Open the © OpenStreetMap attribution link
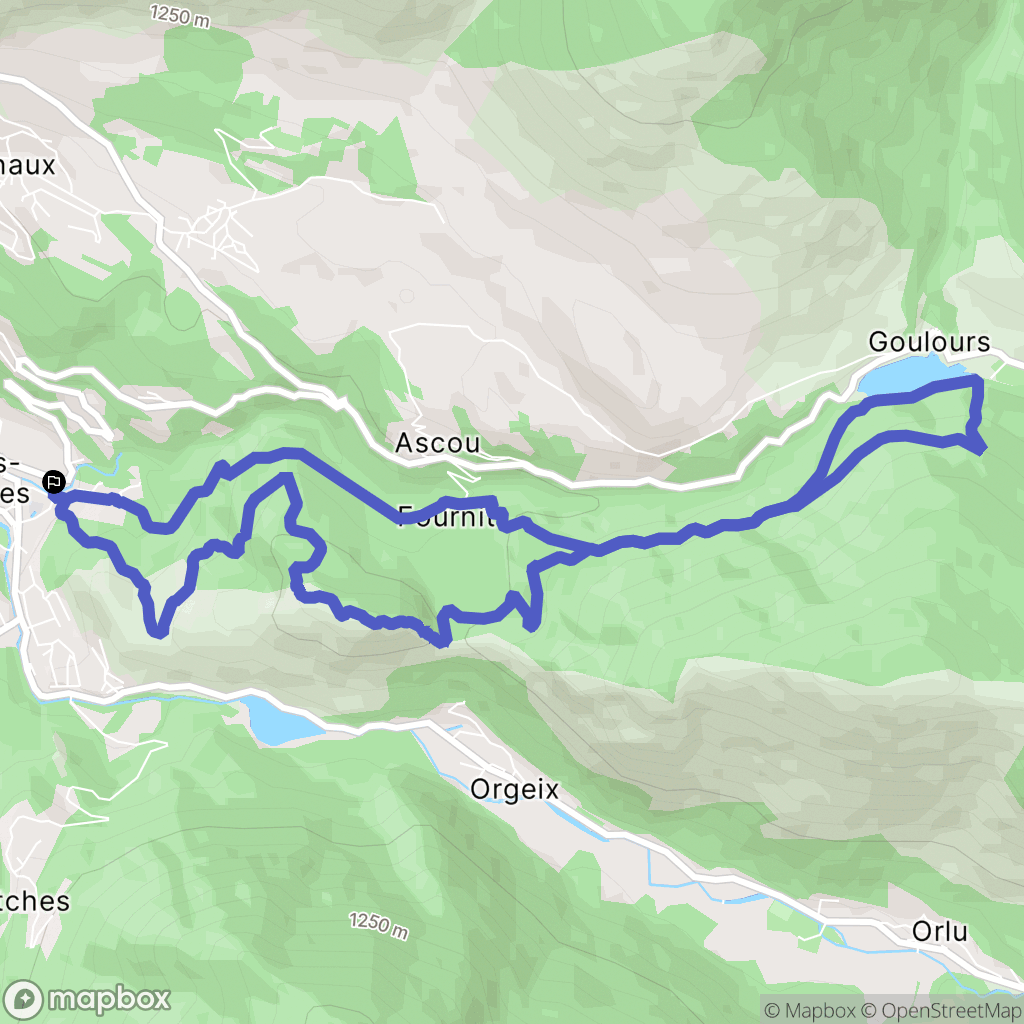 click(x=942, y=1010)
